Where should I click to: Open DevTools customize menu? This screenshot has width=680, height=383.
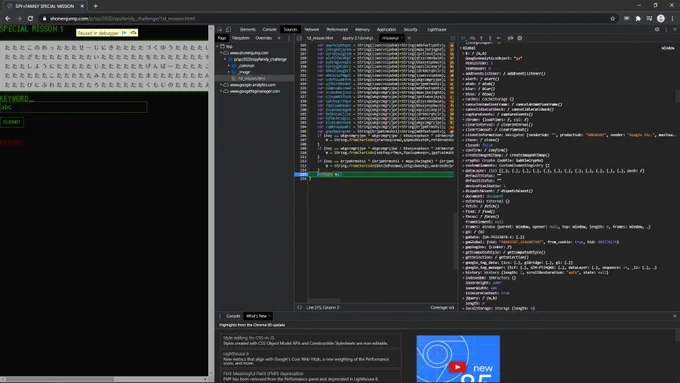[x=666, y=29]
